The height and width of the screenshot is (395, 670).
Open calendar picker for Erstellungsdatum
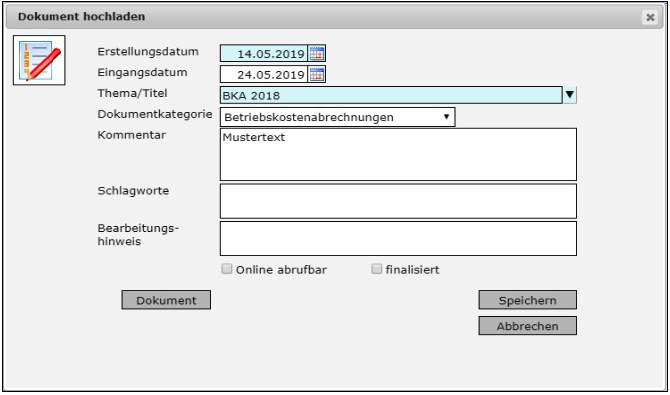317,53
